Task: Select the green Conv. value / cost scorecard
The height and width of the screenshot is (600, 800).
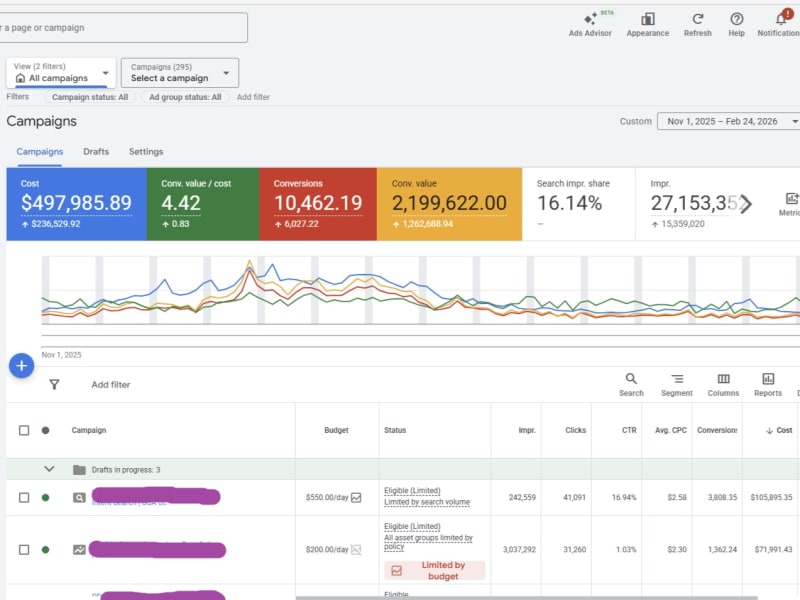Action: [203, 204]
